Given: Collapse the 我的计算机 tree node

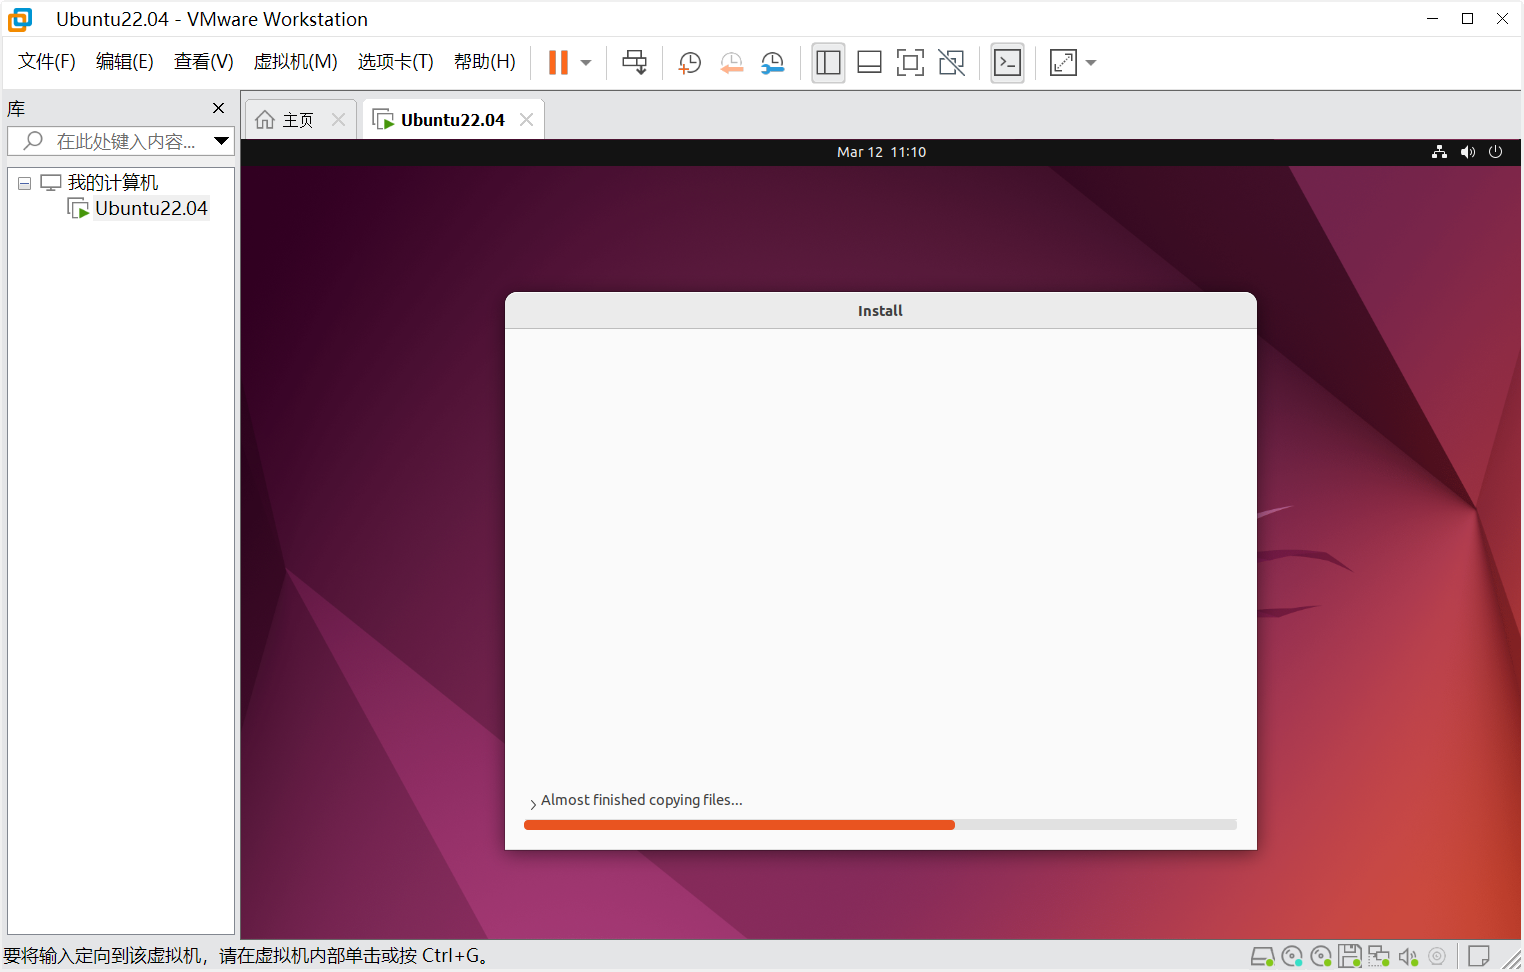Looking at the screenshot, I should click(24, 183).
